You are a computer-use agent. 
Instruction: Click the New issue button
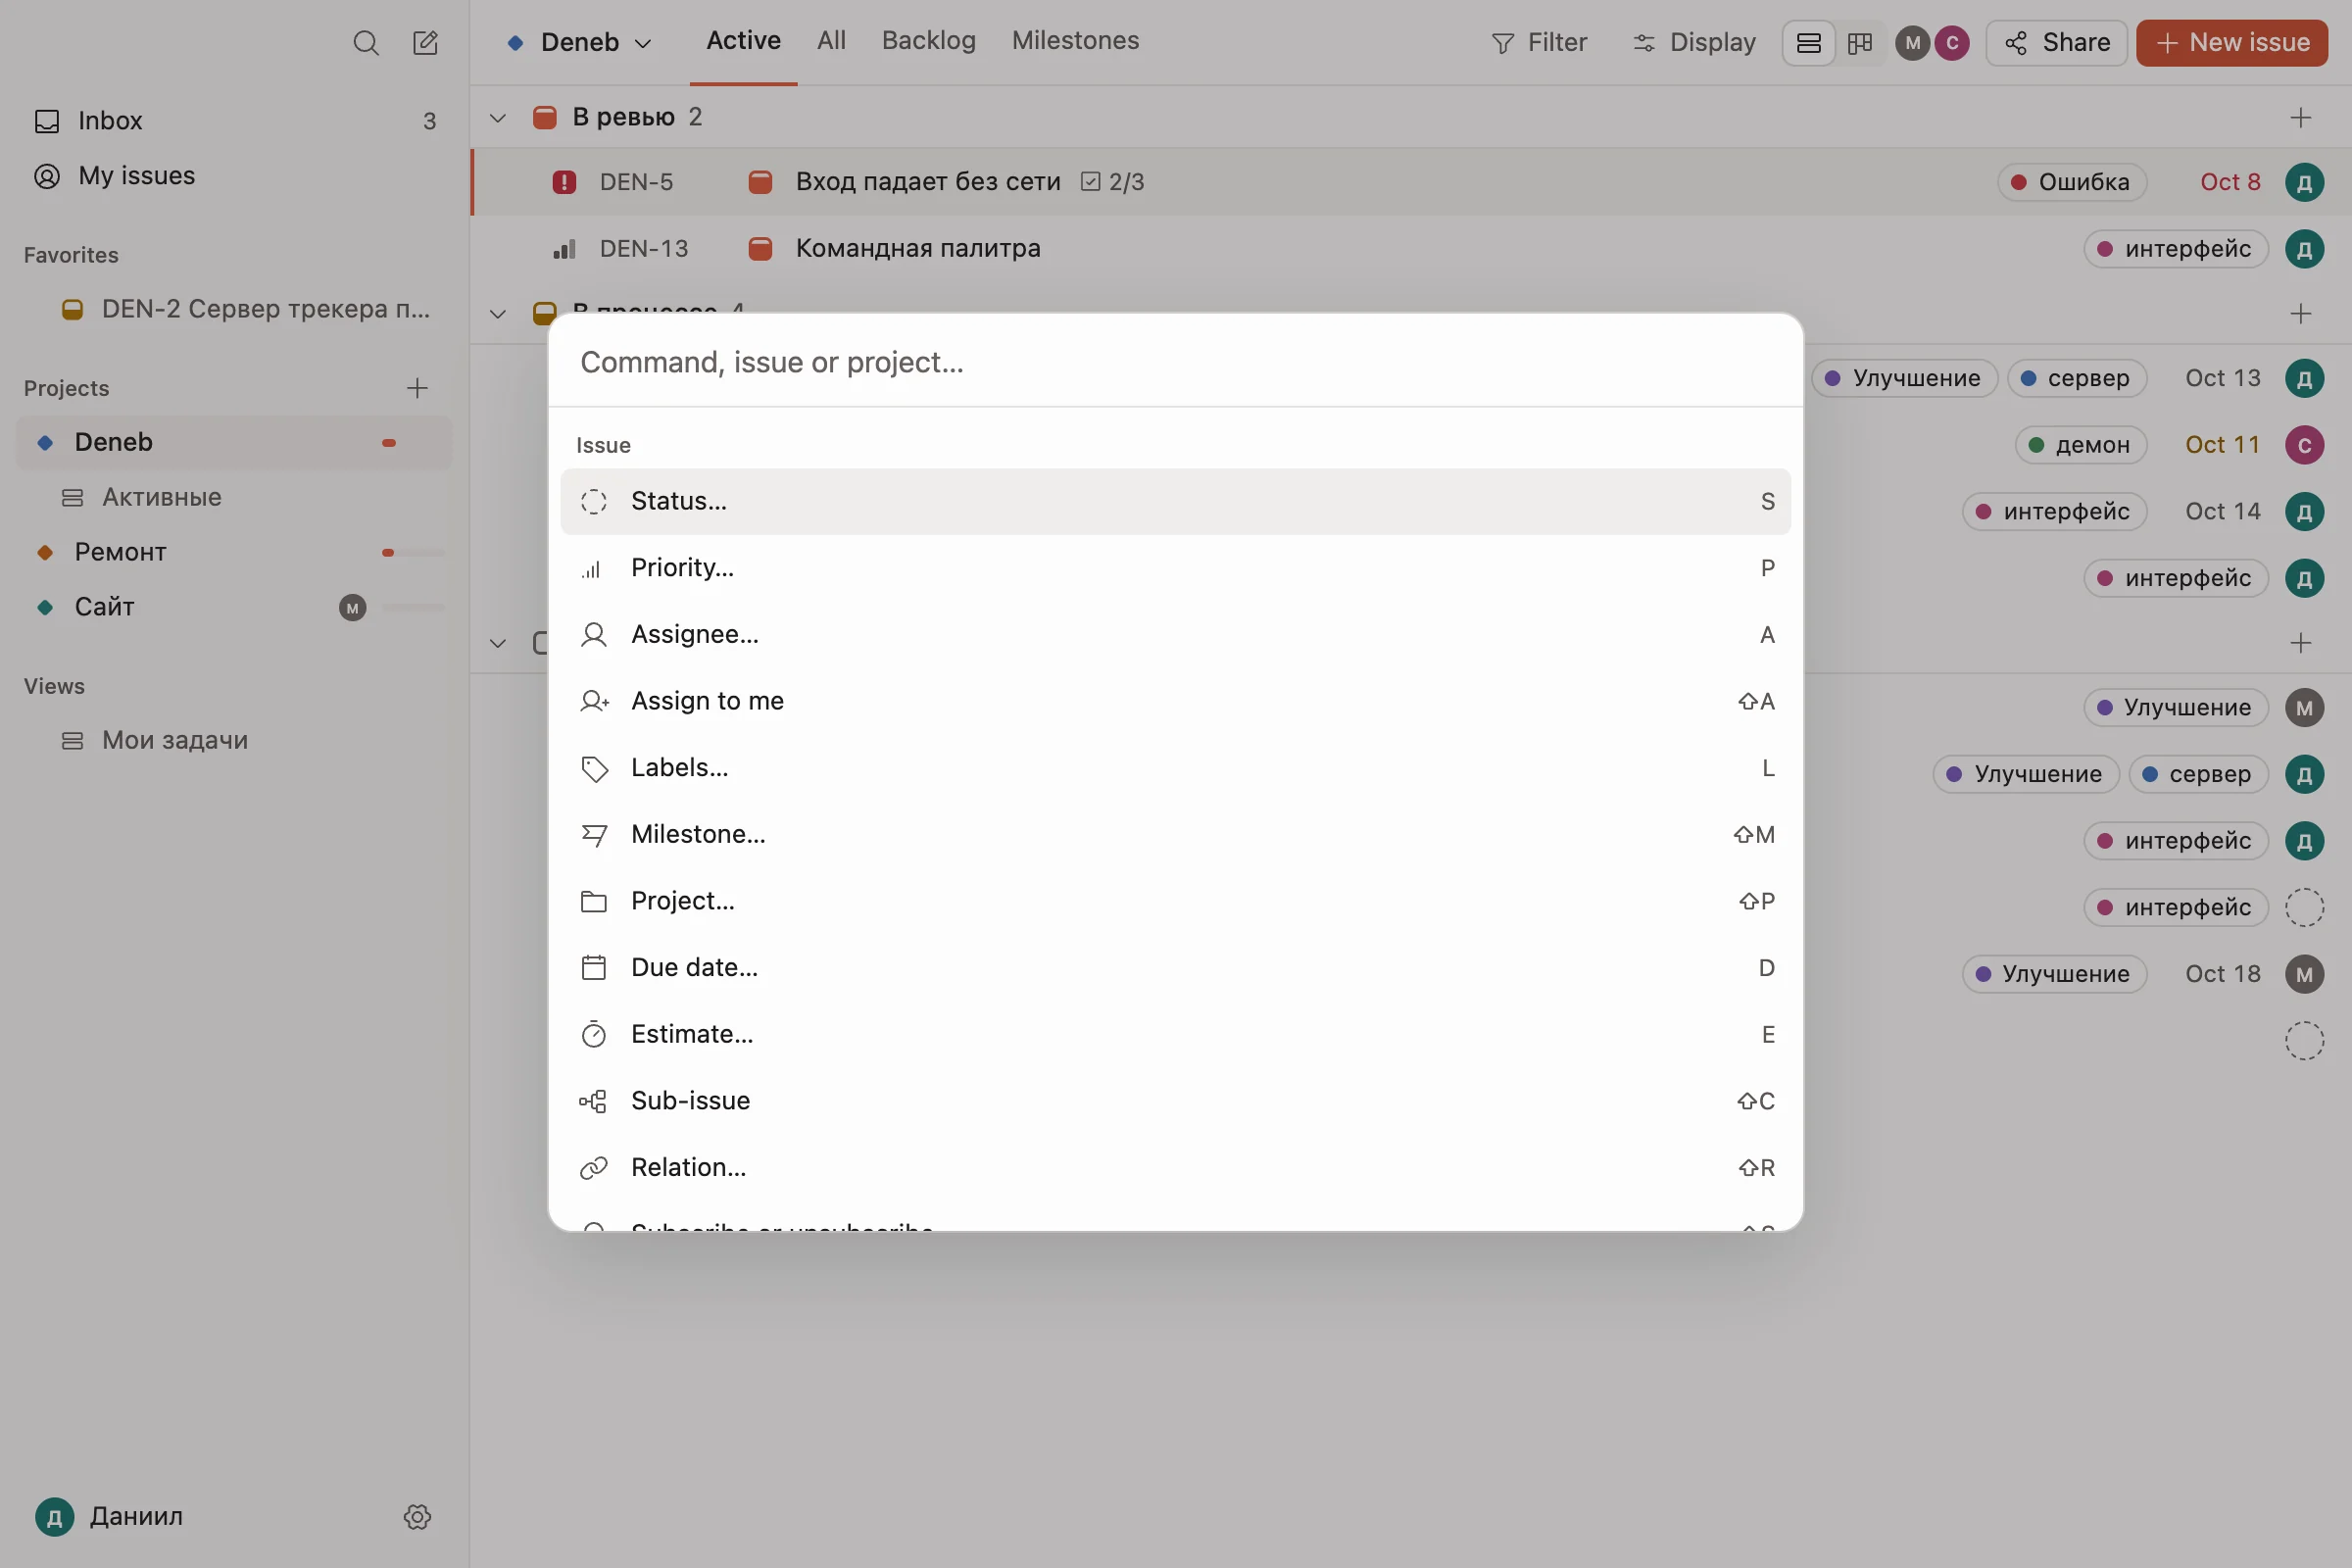coord(2231,43)
